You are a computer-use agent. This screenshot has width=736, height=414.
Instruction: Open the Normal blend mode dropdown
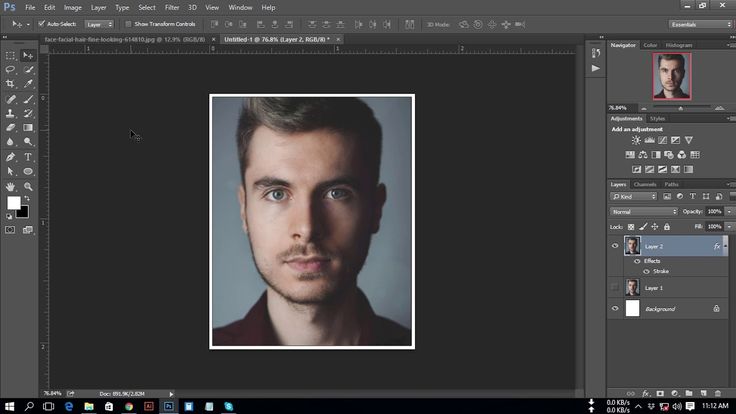pyautogui.click(x=644, y=212)
